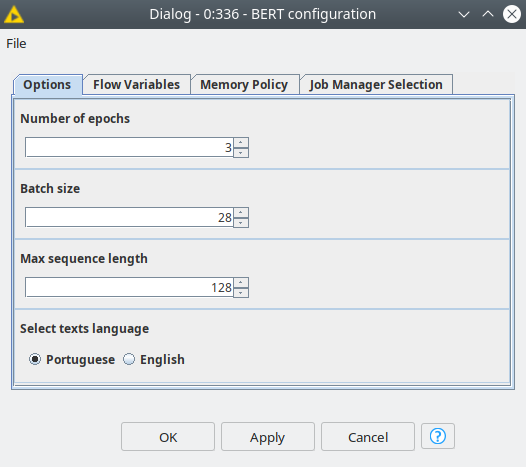Image resolution: width=526 pixels, height=467 pixels.
Task: Maximize the dialog with the up chevron
Action: tap(488, 14)
